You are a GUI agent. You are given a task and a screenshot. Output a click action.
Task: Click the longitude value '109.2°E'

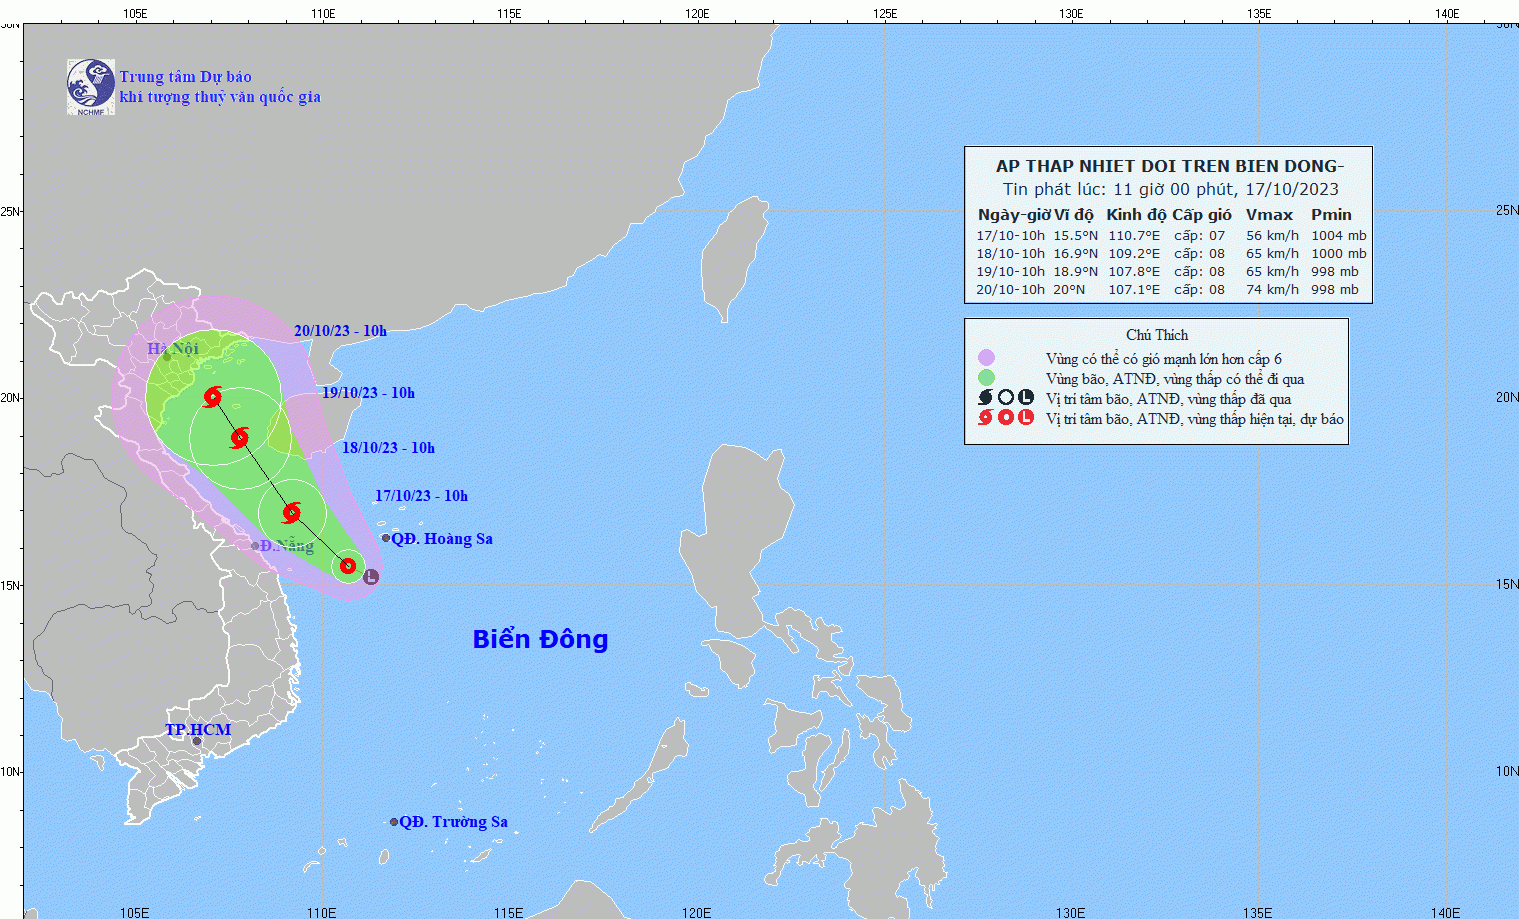(x=1134, y=254)
